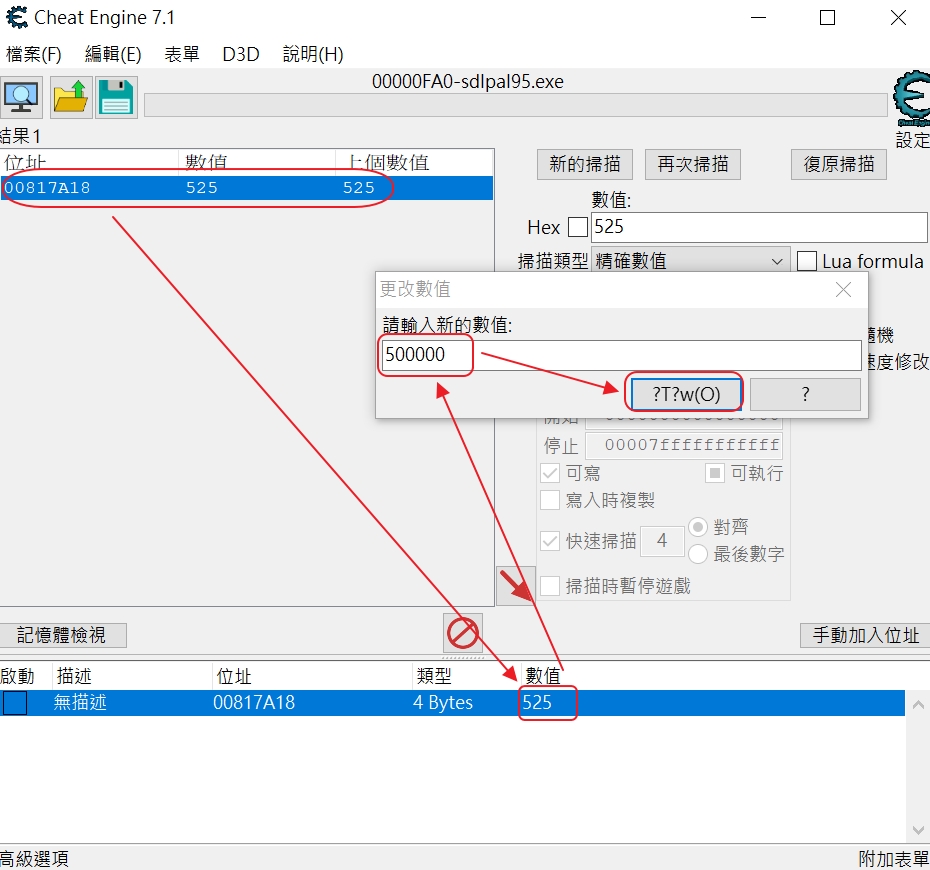Select the 對齊 radio button
Viewport: 930px width, 870px height.
point(698,527)
